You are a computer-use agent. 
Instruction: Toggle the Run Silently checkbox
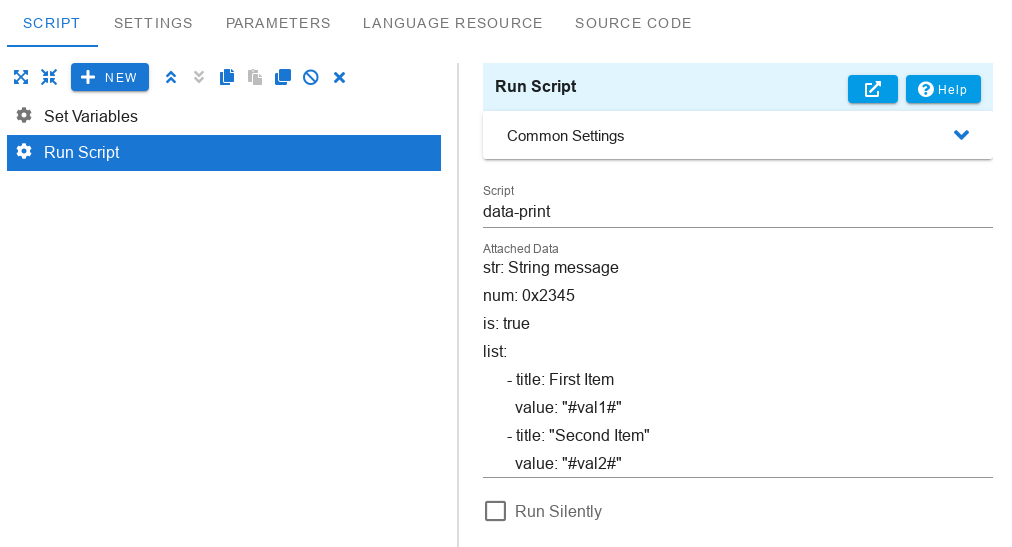point(495,511)
